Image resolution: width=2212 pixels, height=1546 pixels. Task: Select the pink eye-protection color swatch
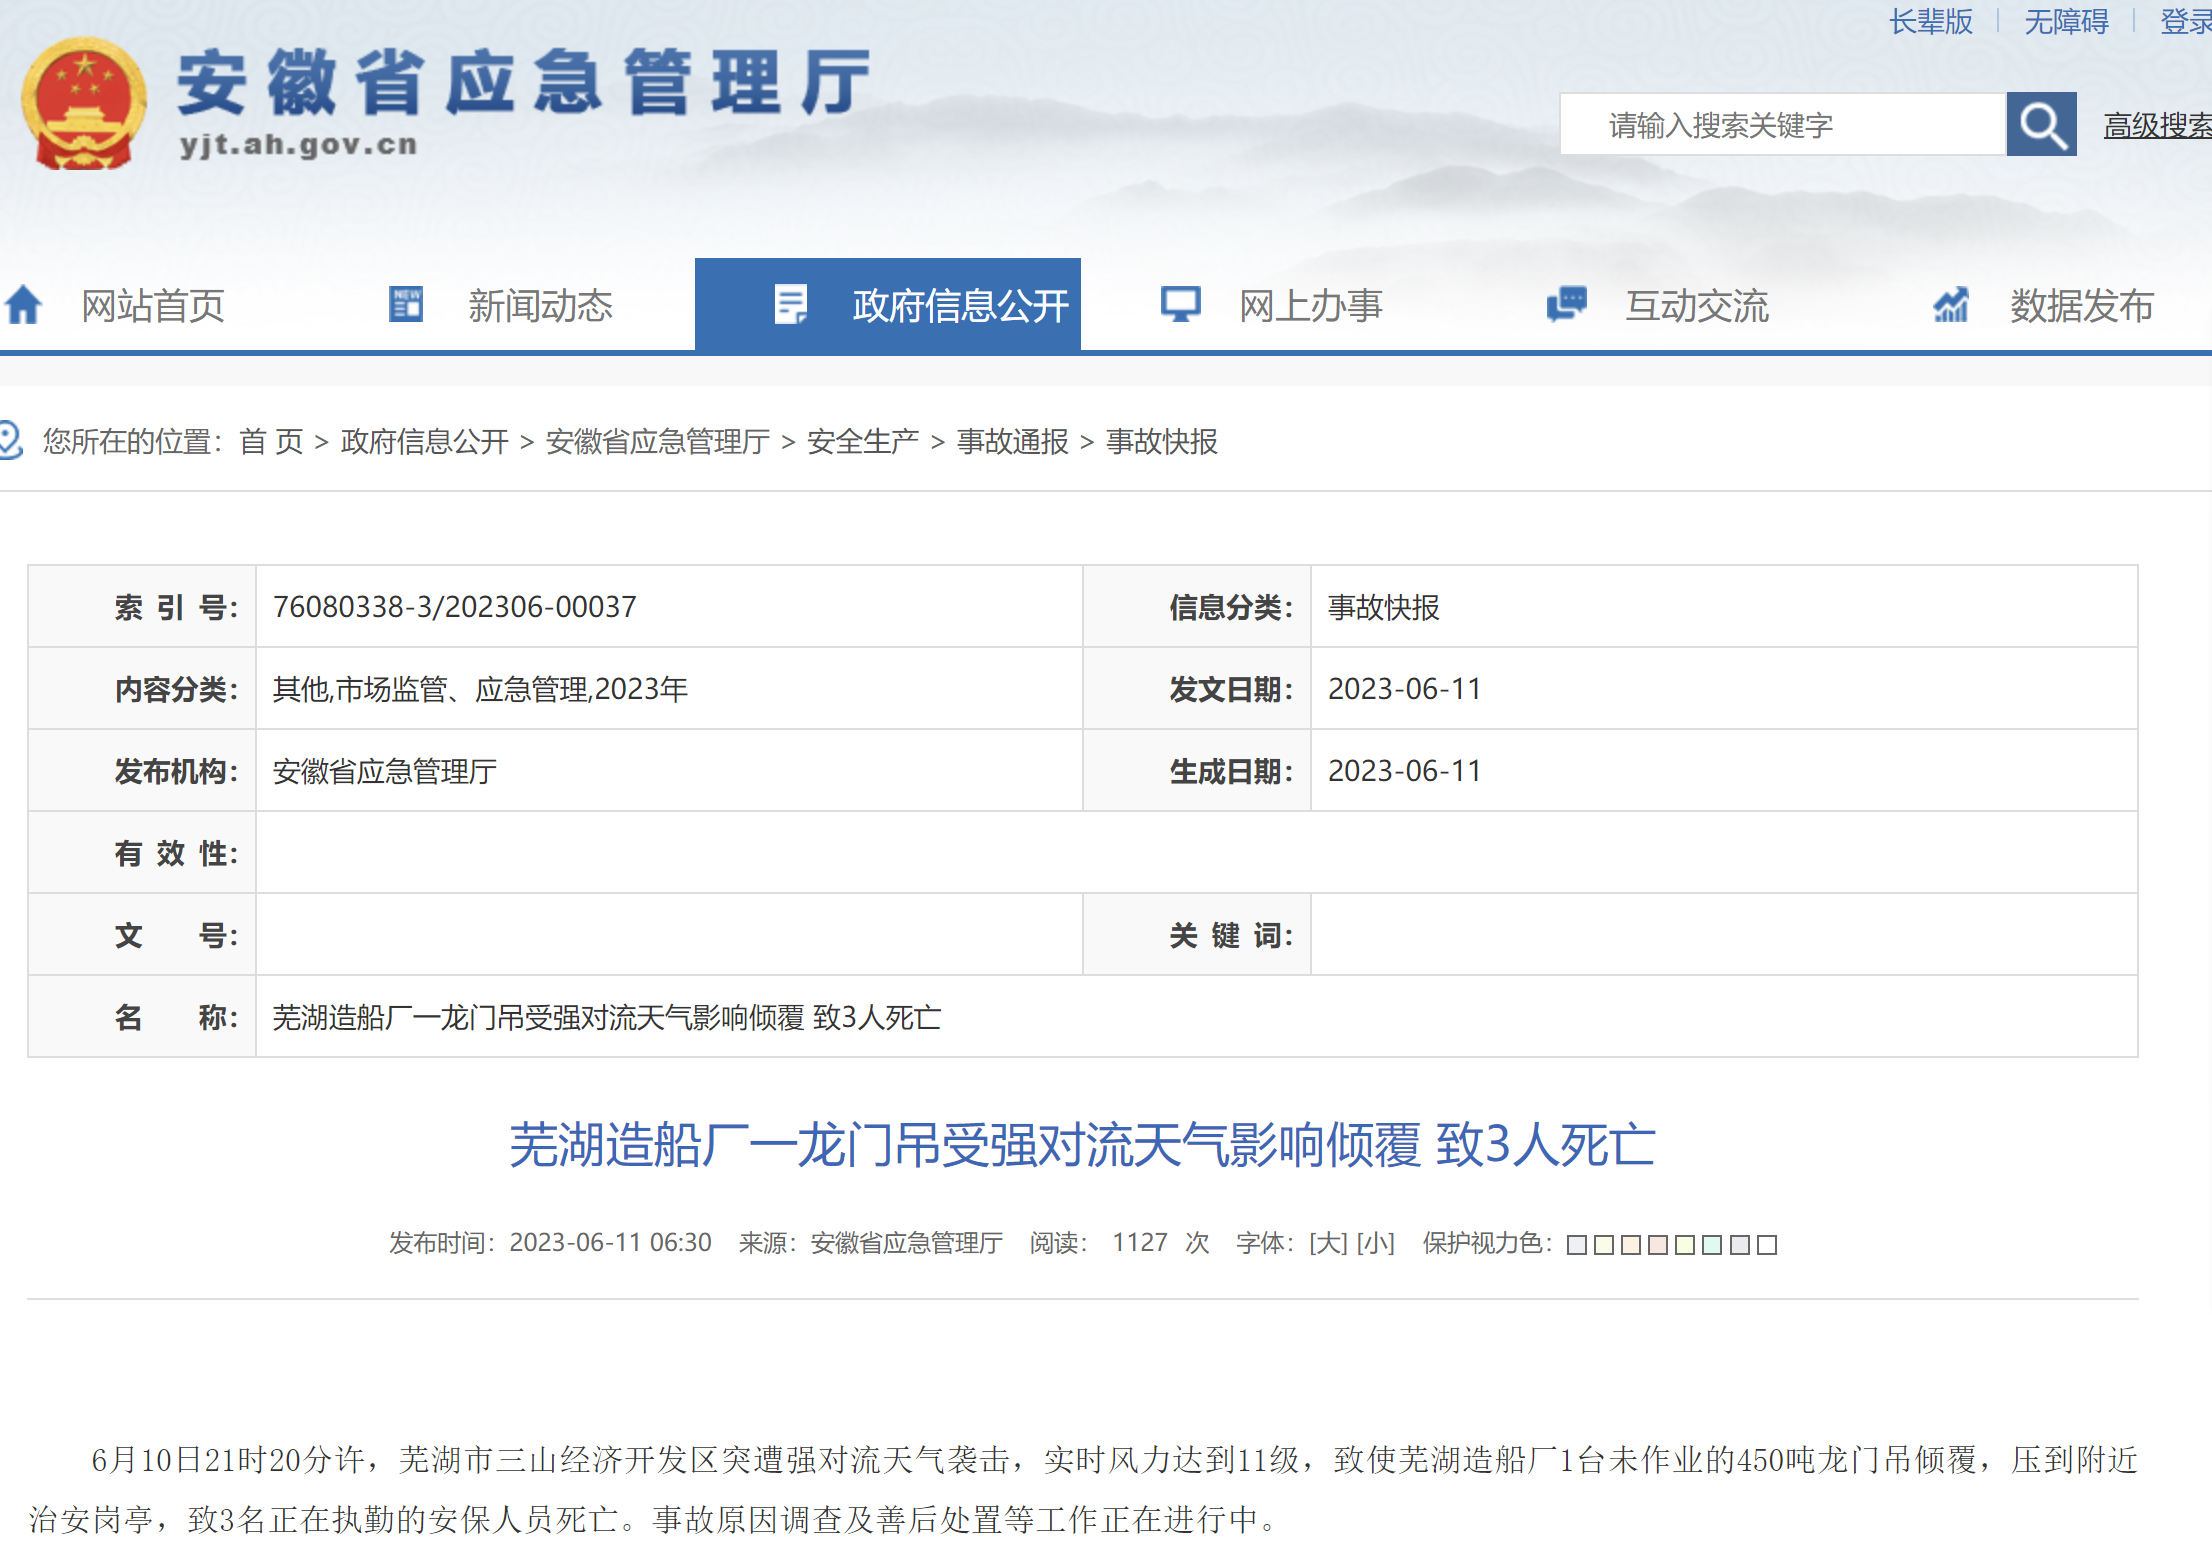(x=1658, y=1245)
